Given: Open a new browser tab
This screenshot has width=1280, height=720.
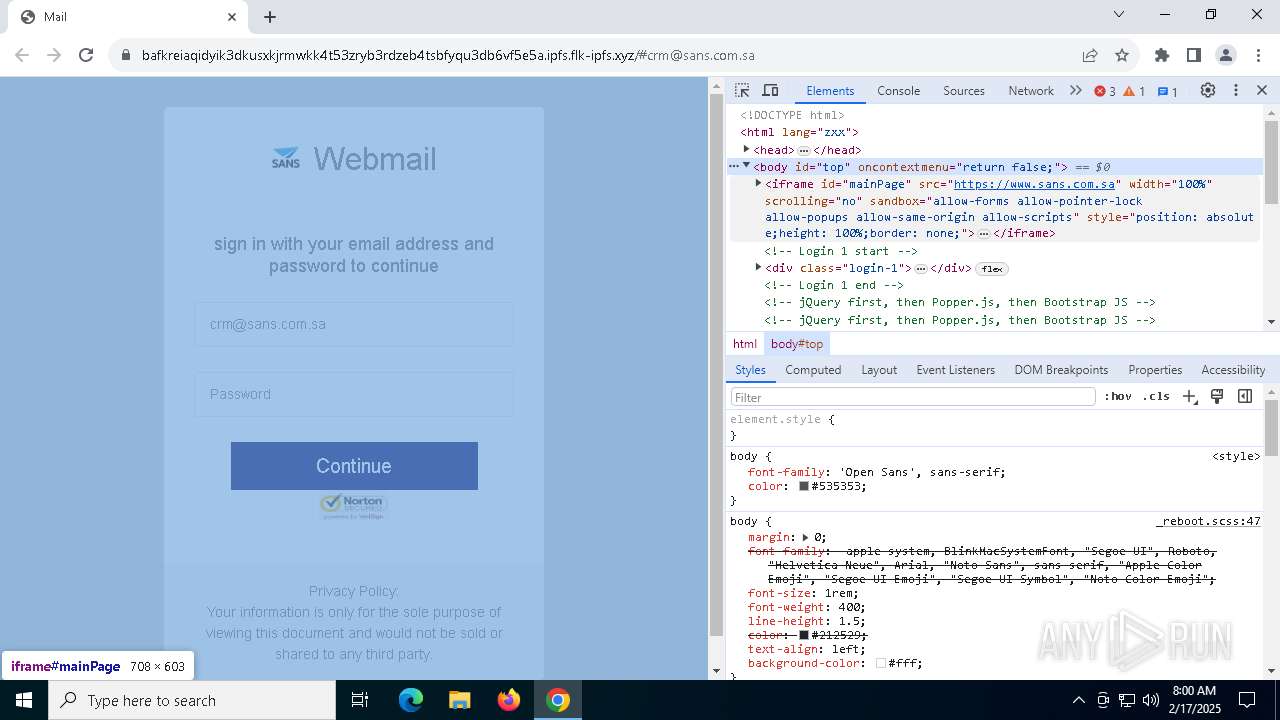Looking at the screenshot, I should [270, 17].
